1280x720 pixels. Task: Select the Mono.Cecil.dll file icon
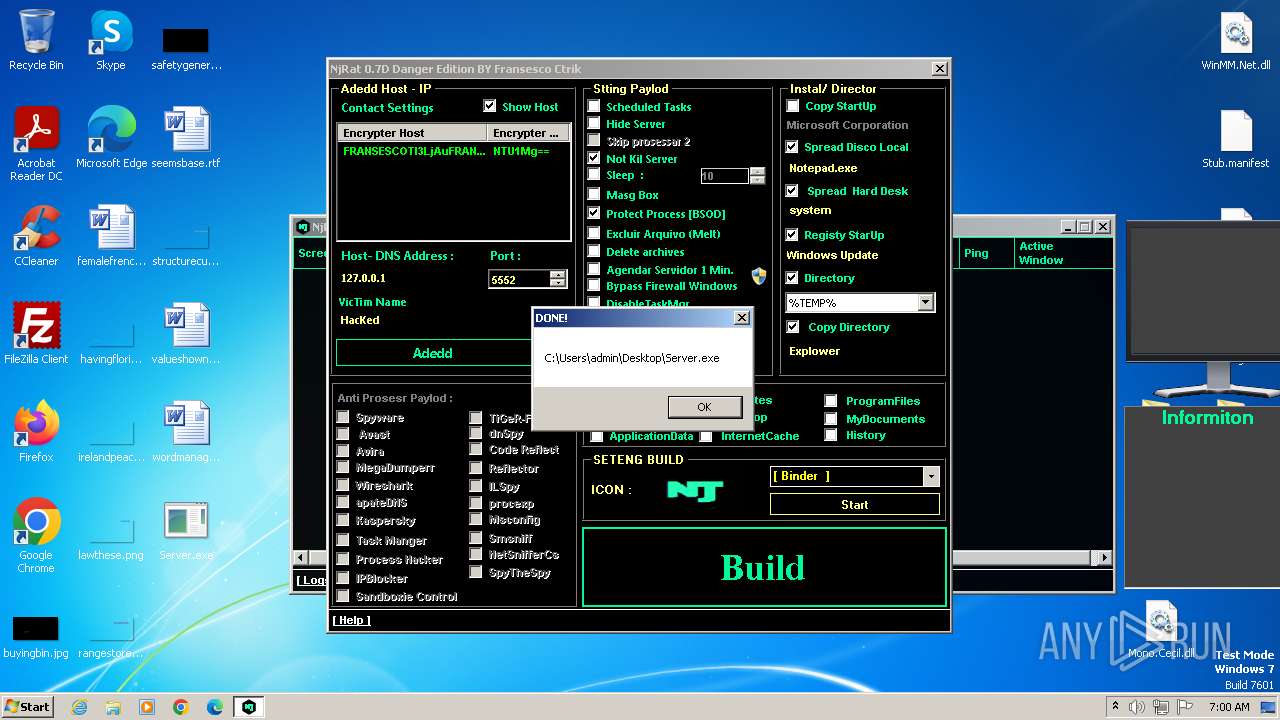tap(1161, 628)
